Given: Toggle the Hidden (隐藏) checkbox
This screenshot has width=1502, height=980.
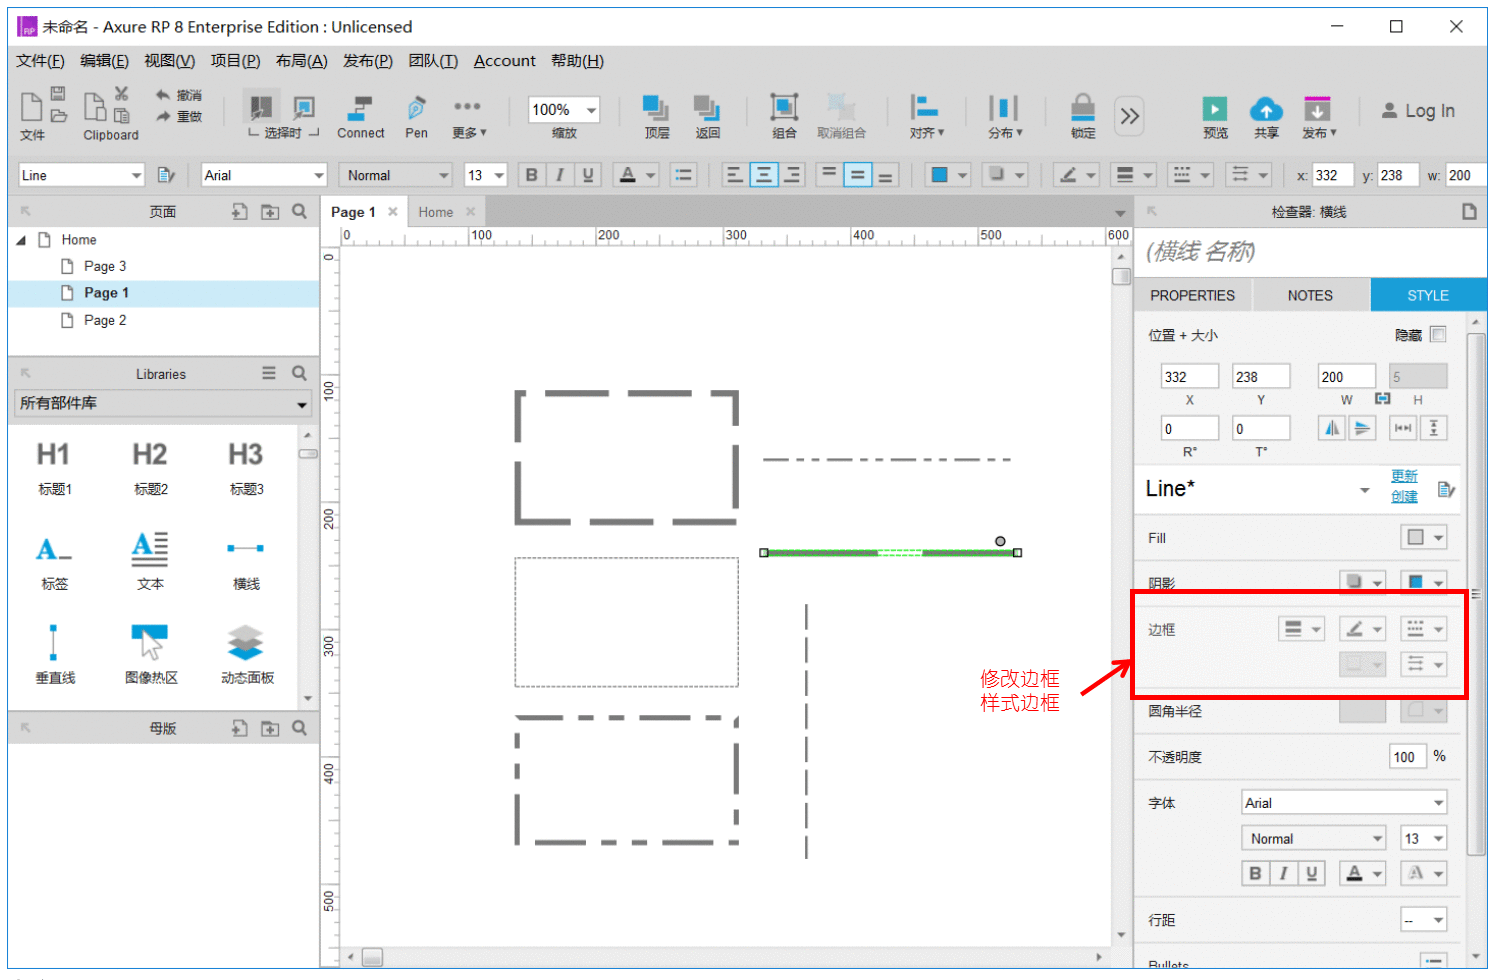Looking at the screenshot, I should (x=1438, y=334).
